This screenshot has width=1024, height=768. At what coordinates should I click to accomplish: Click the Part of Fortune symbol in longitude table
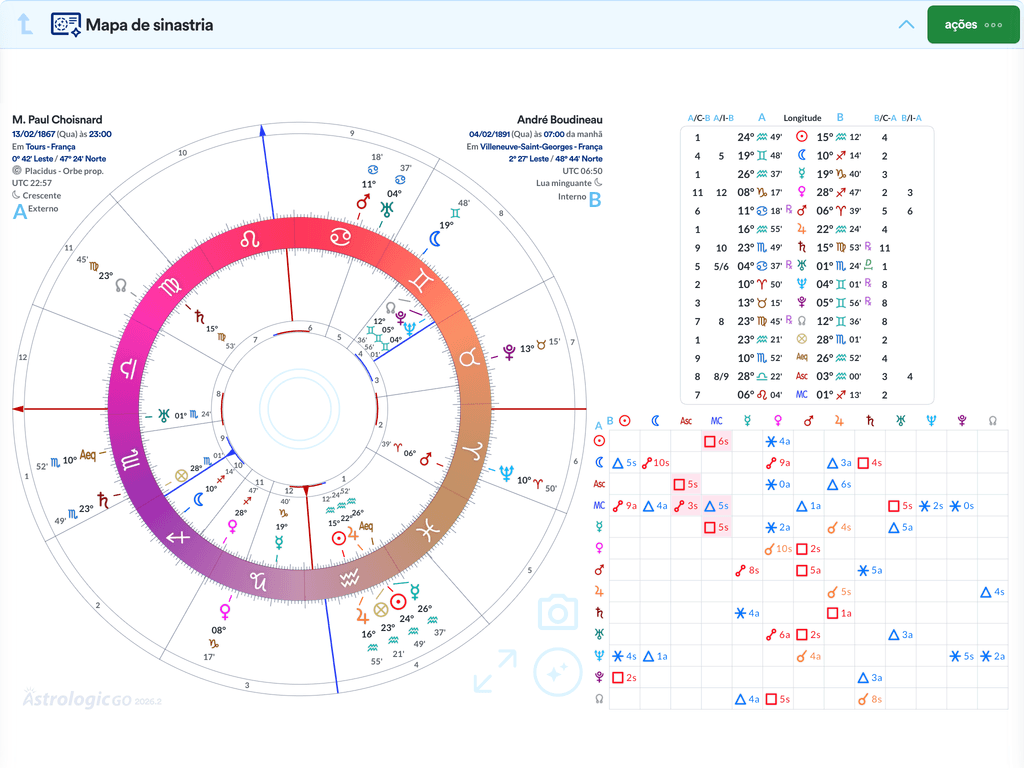801,340
